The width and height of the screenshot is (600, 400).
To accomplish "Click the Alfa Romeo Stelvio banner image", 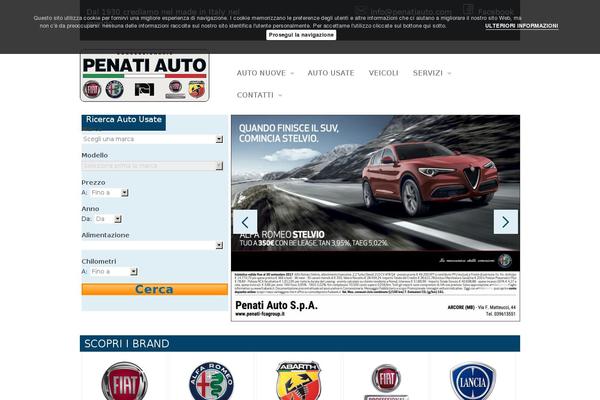I will pos(375,218).
